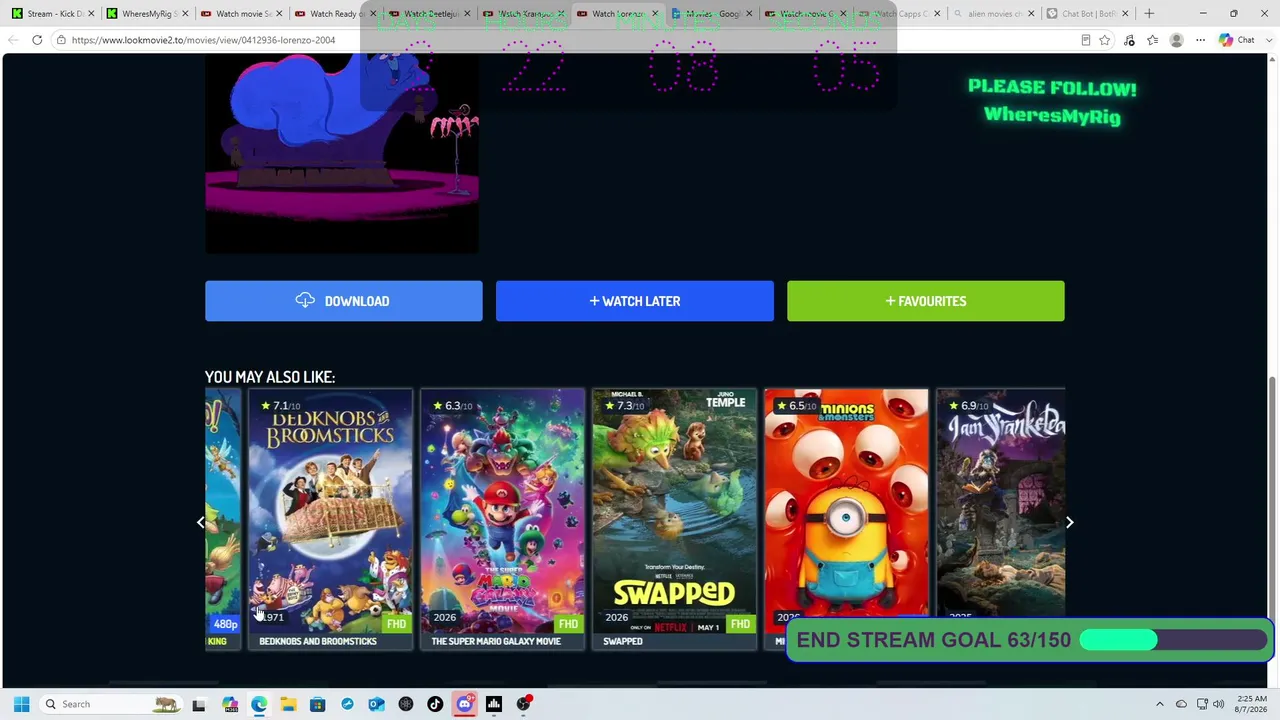Click the blue Download button

(x=344, y=301)
